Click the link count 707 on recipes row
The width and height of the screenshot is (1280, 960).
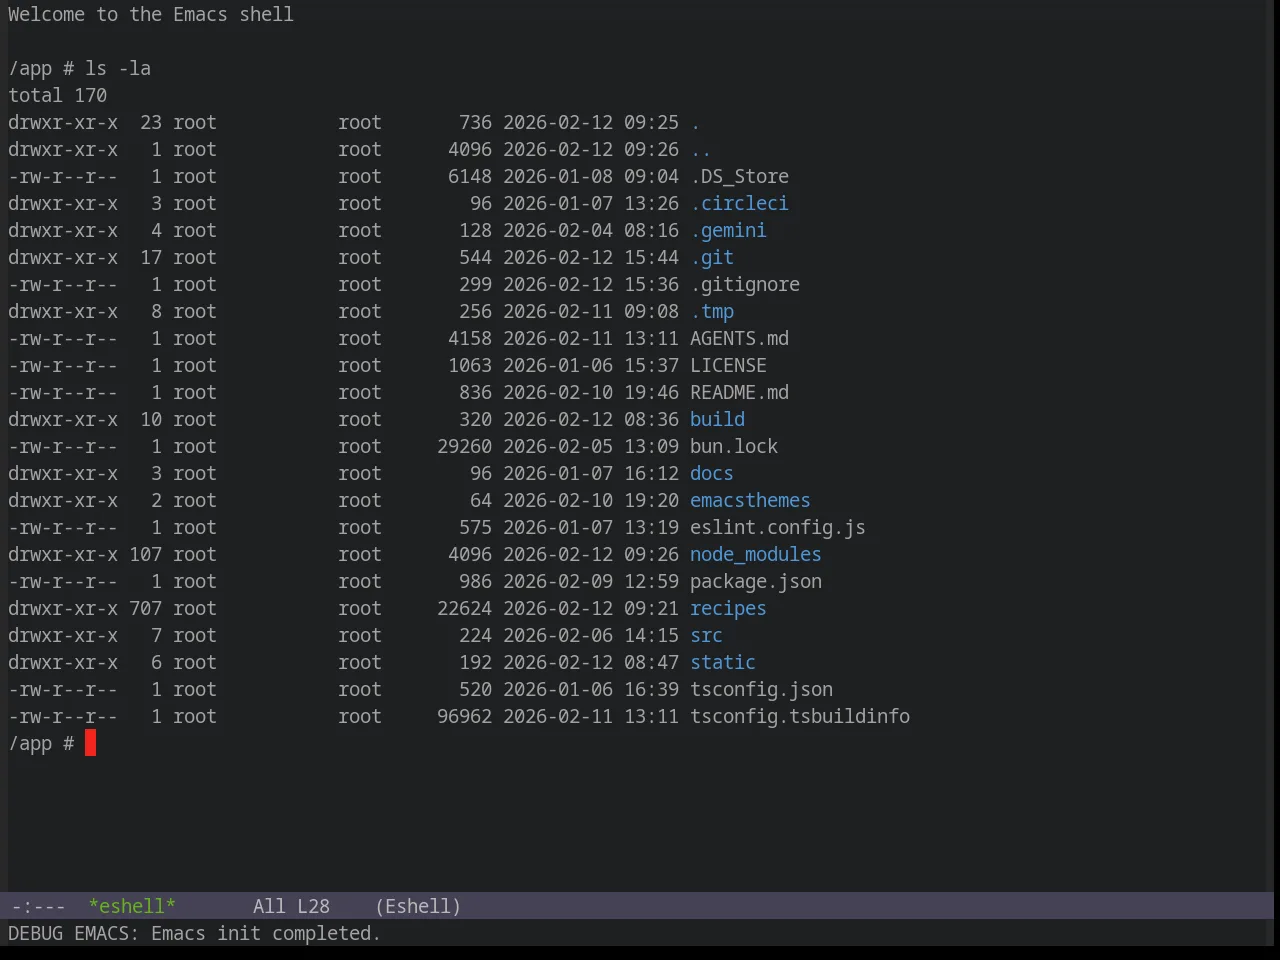[x=145, y=608]
